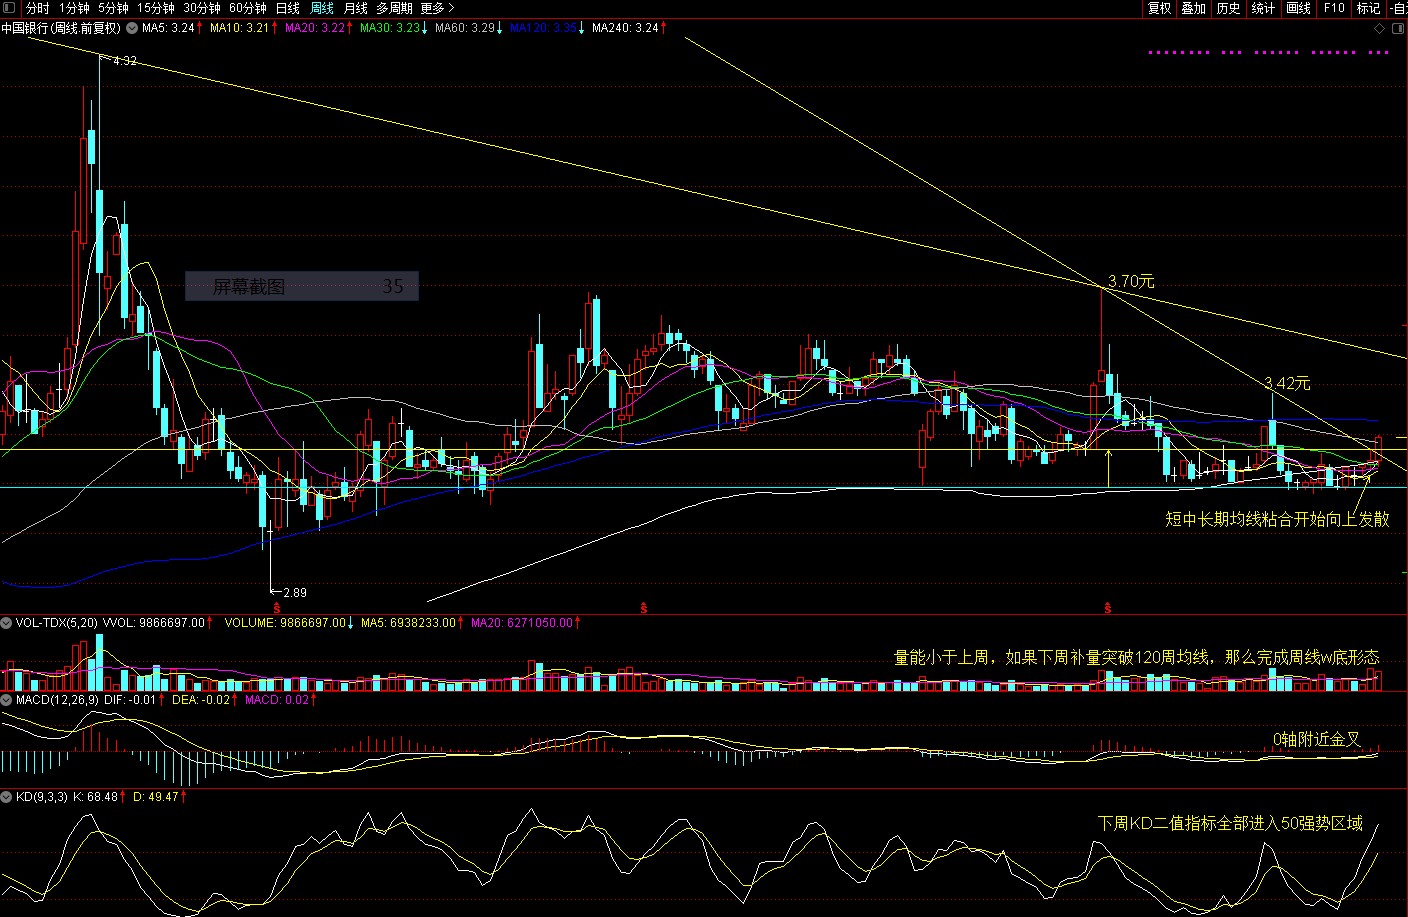This screenshot has width=1408, height=917.
Task: Select 1分钟 period tab
Action: [74, 8]
